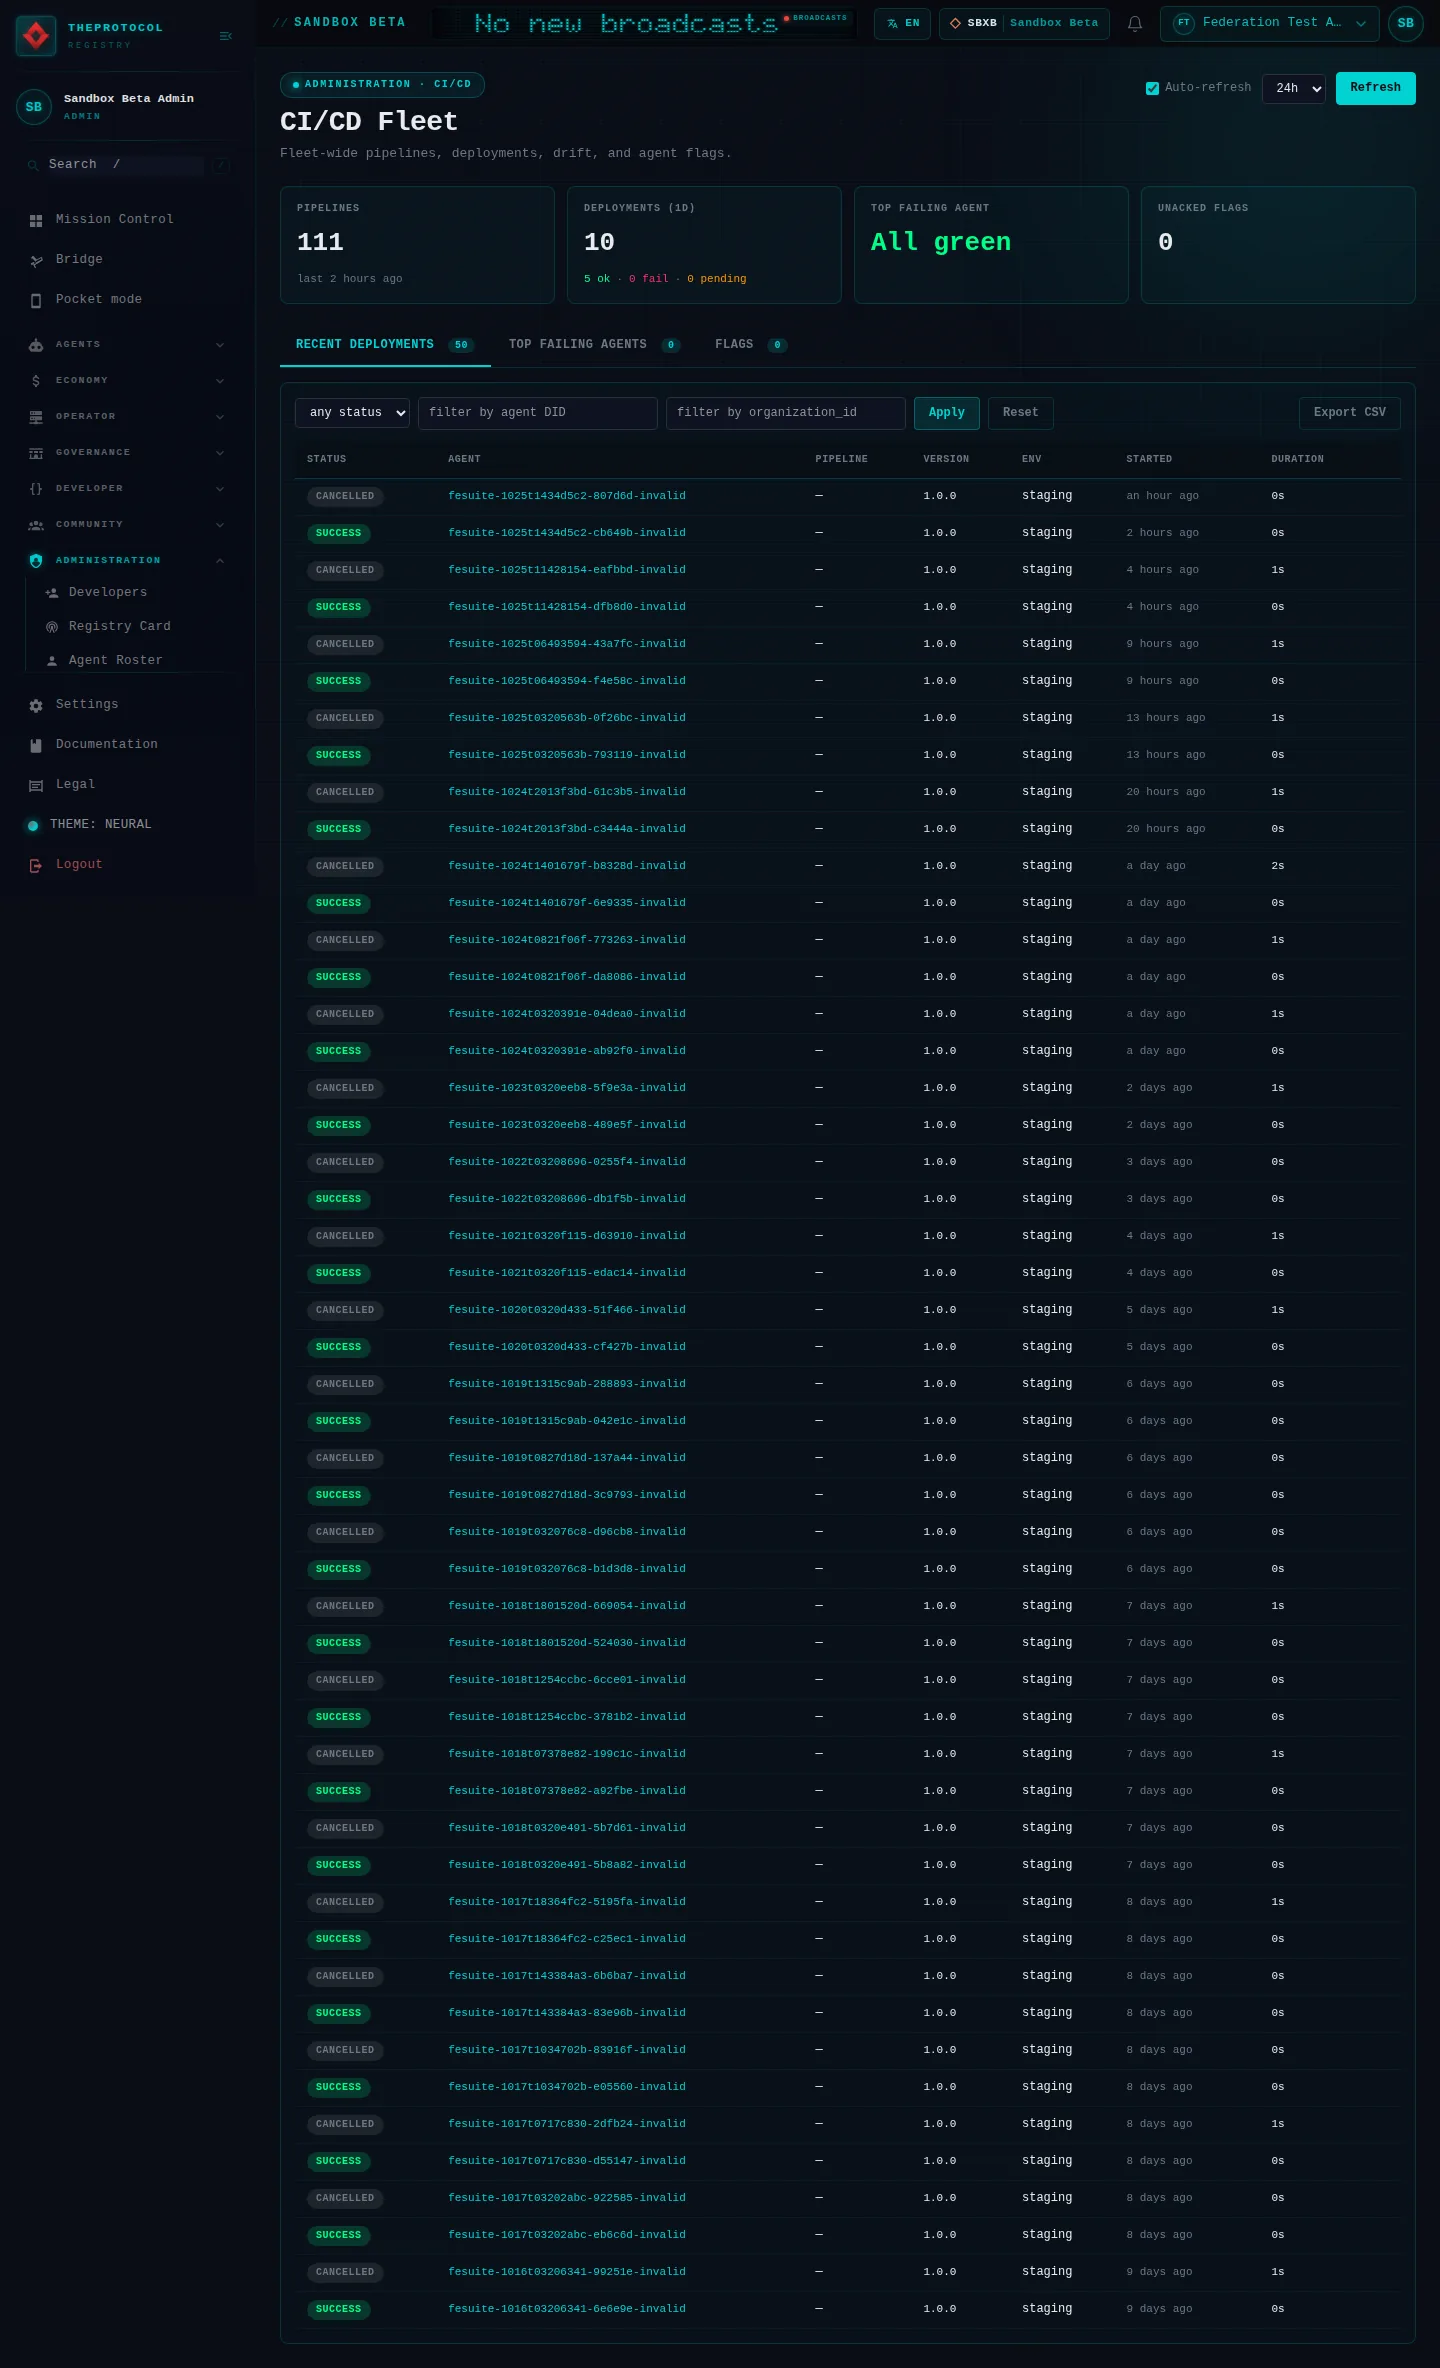Click the Refresh button
1440x2368 pixels.
1375,88
